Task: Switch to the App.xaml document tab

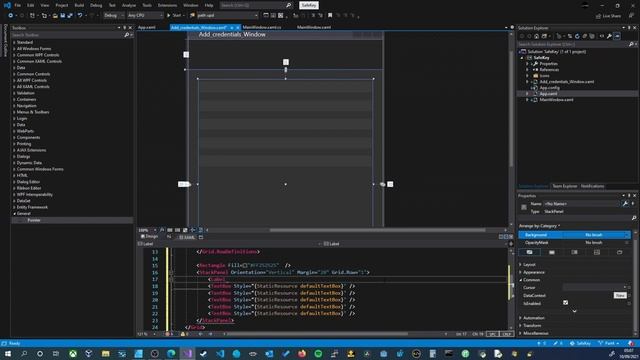Action: 147,27
